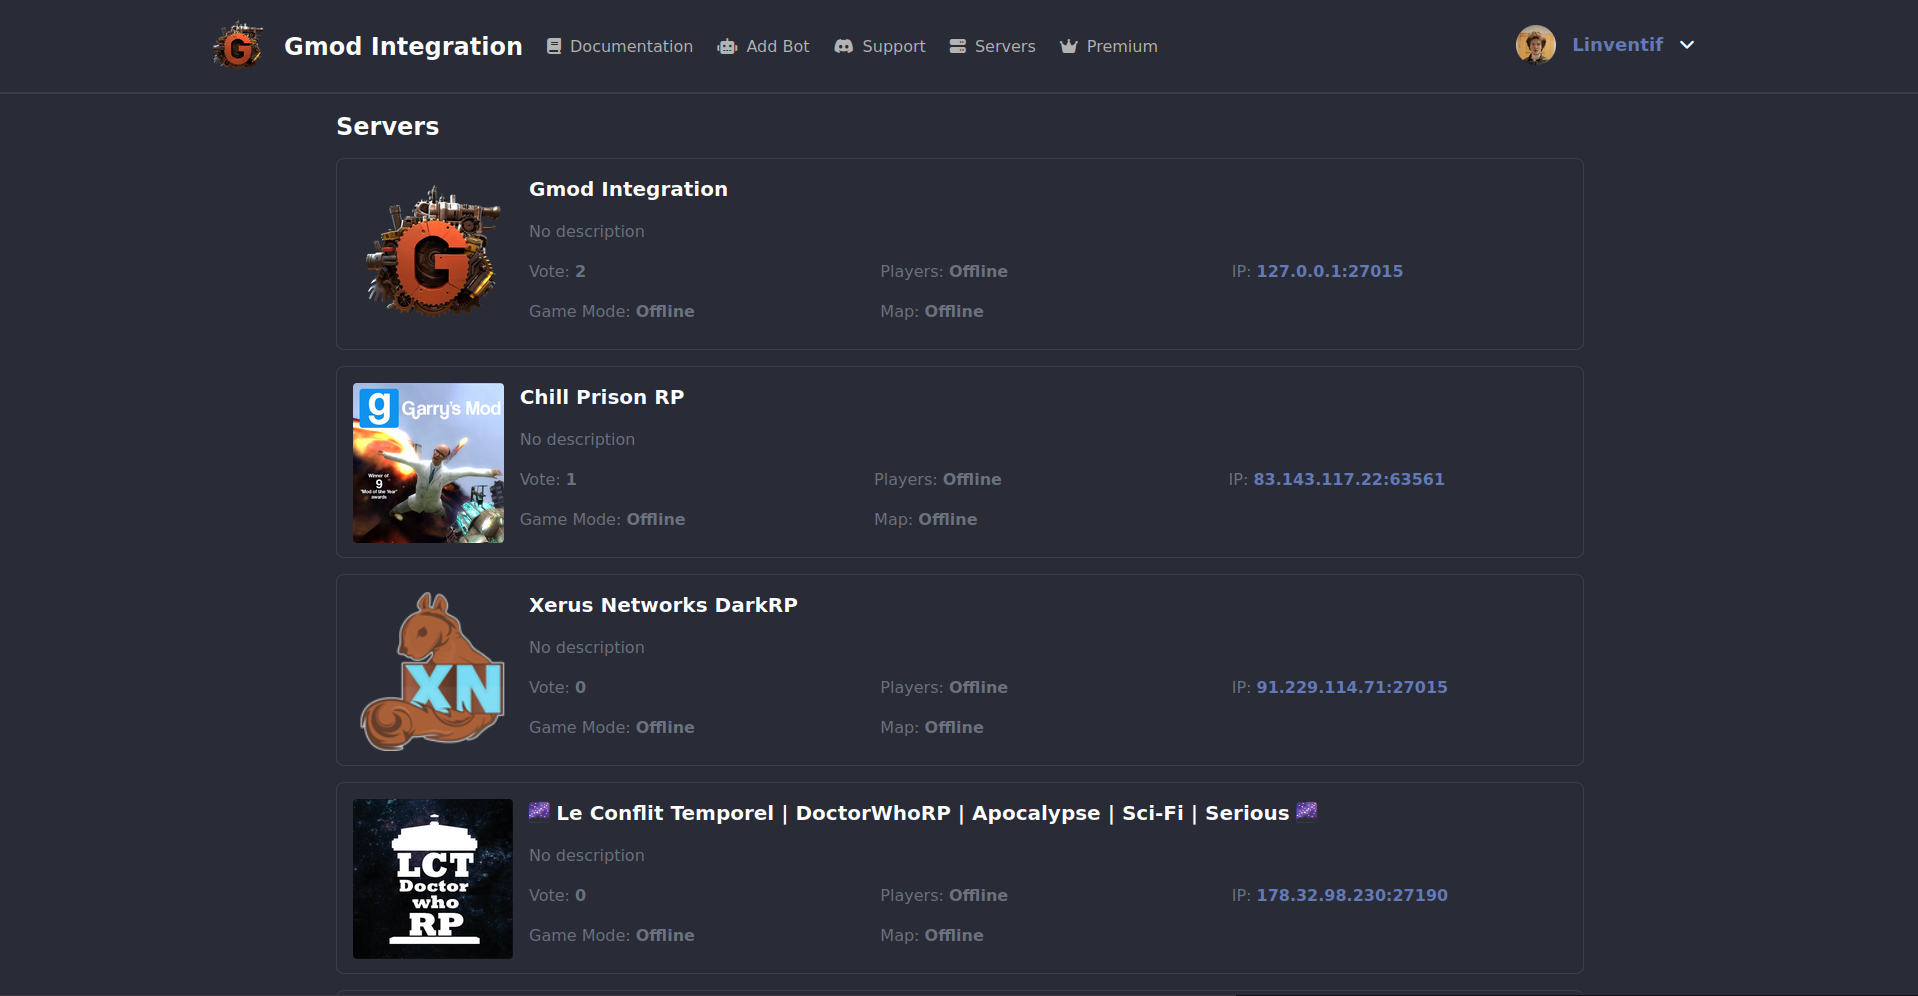Click the LCT Doctor Who RP thumbnail
Screen dimensions: 1918x996
(x=433, y=879)
